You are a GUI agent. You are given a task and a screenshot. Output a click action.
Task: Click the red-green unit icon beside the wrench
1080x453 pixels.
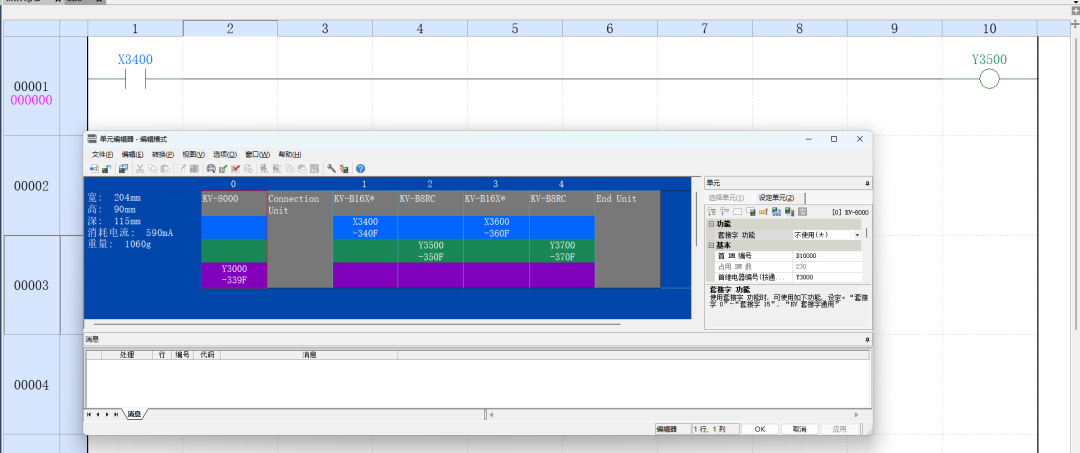point(344,169)
